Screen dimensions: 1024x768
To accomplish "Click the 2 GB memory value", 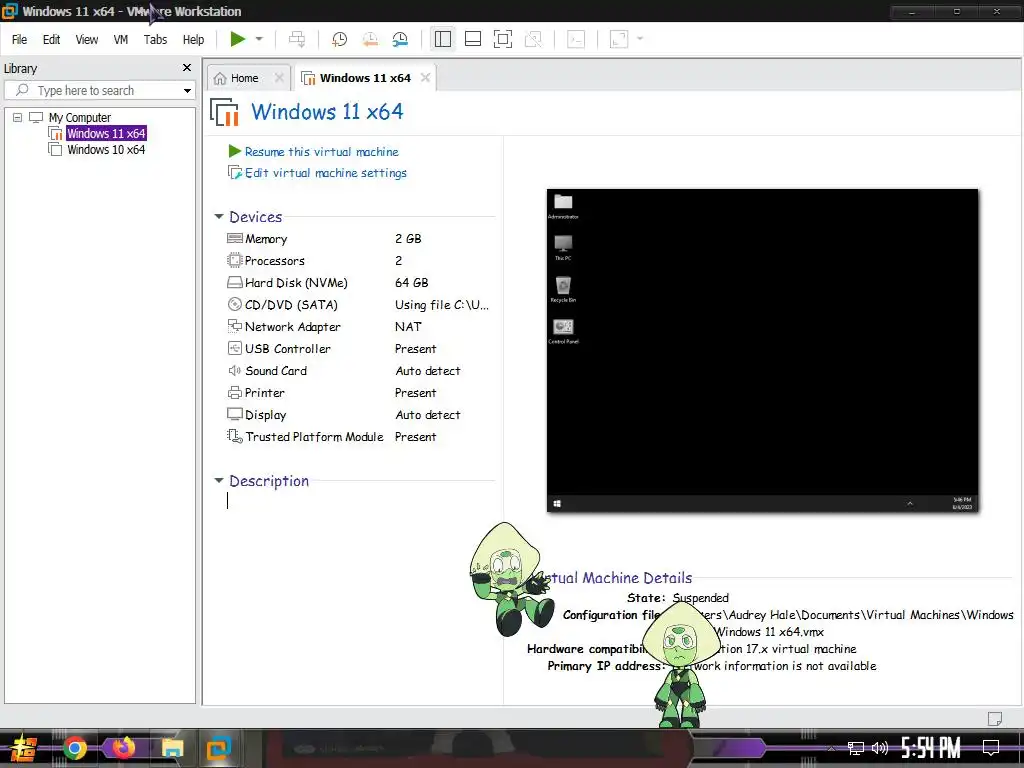I will click(x=408, y=239).
